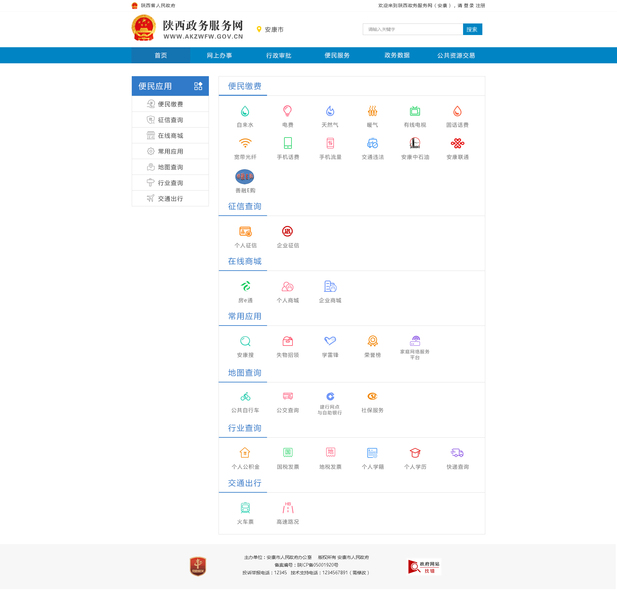Open the 手机话费 mobile top-up icon
The image size is (617, 600).
click(x=288, y=143)
